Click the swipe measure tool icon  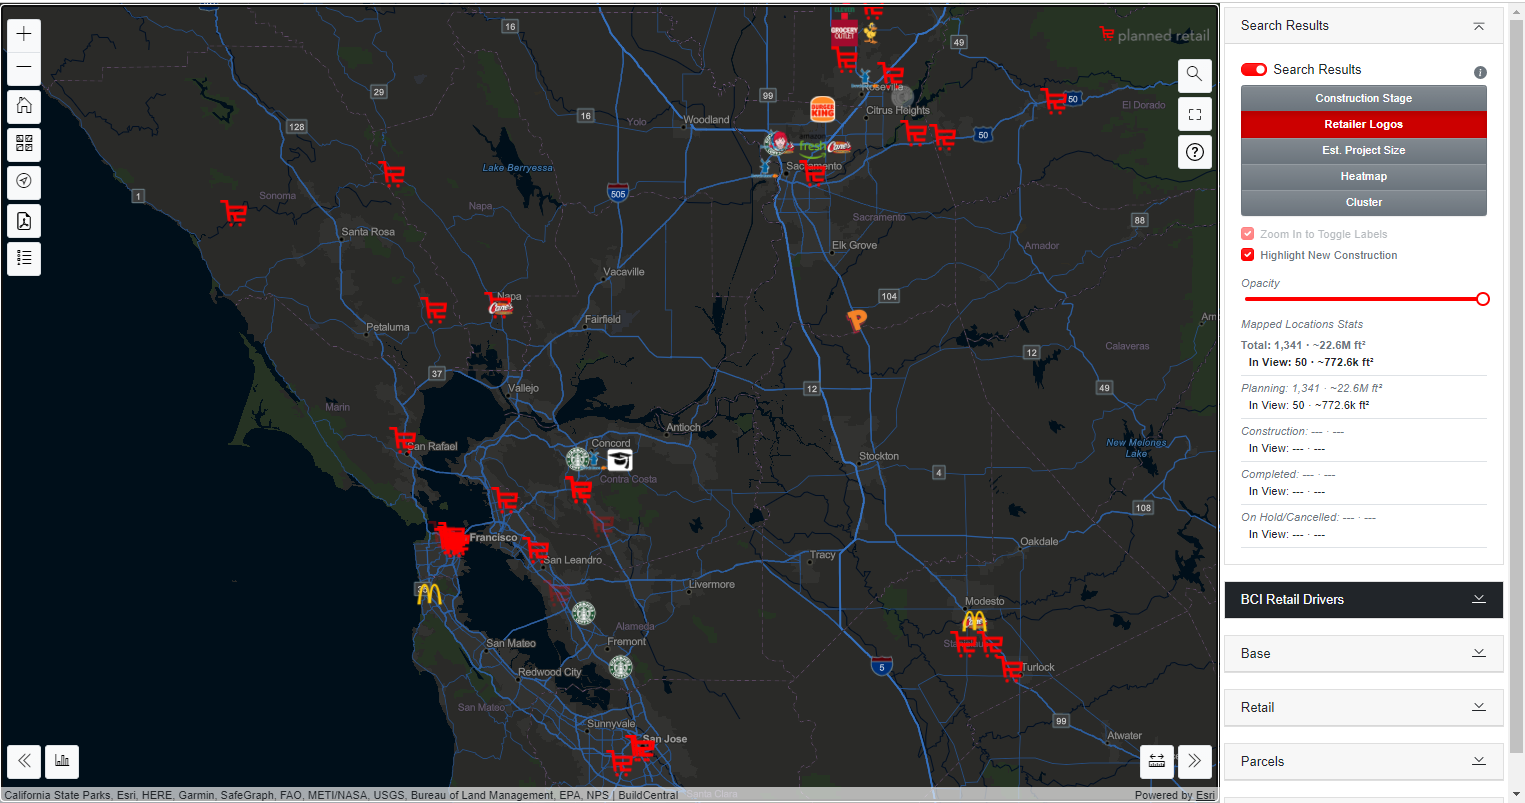pyautogui.click(x=1157, y=761)
